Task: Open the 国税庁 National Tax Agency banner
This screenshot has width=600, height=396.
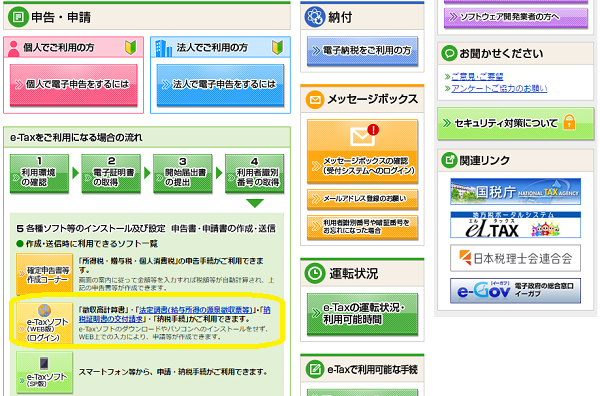Action: coord(515,191)
